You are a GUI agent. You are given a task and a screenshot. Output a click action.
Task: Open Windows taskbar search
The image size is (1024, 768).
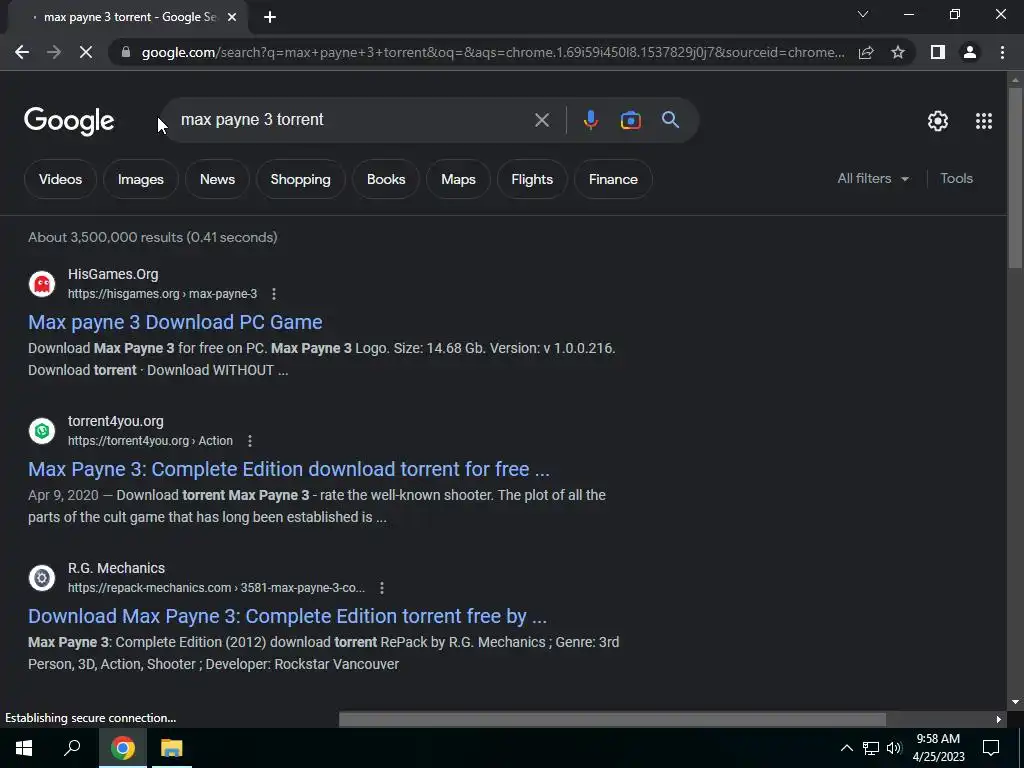tap(72, 748)
